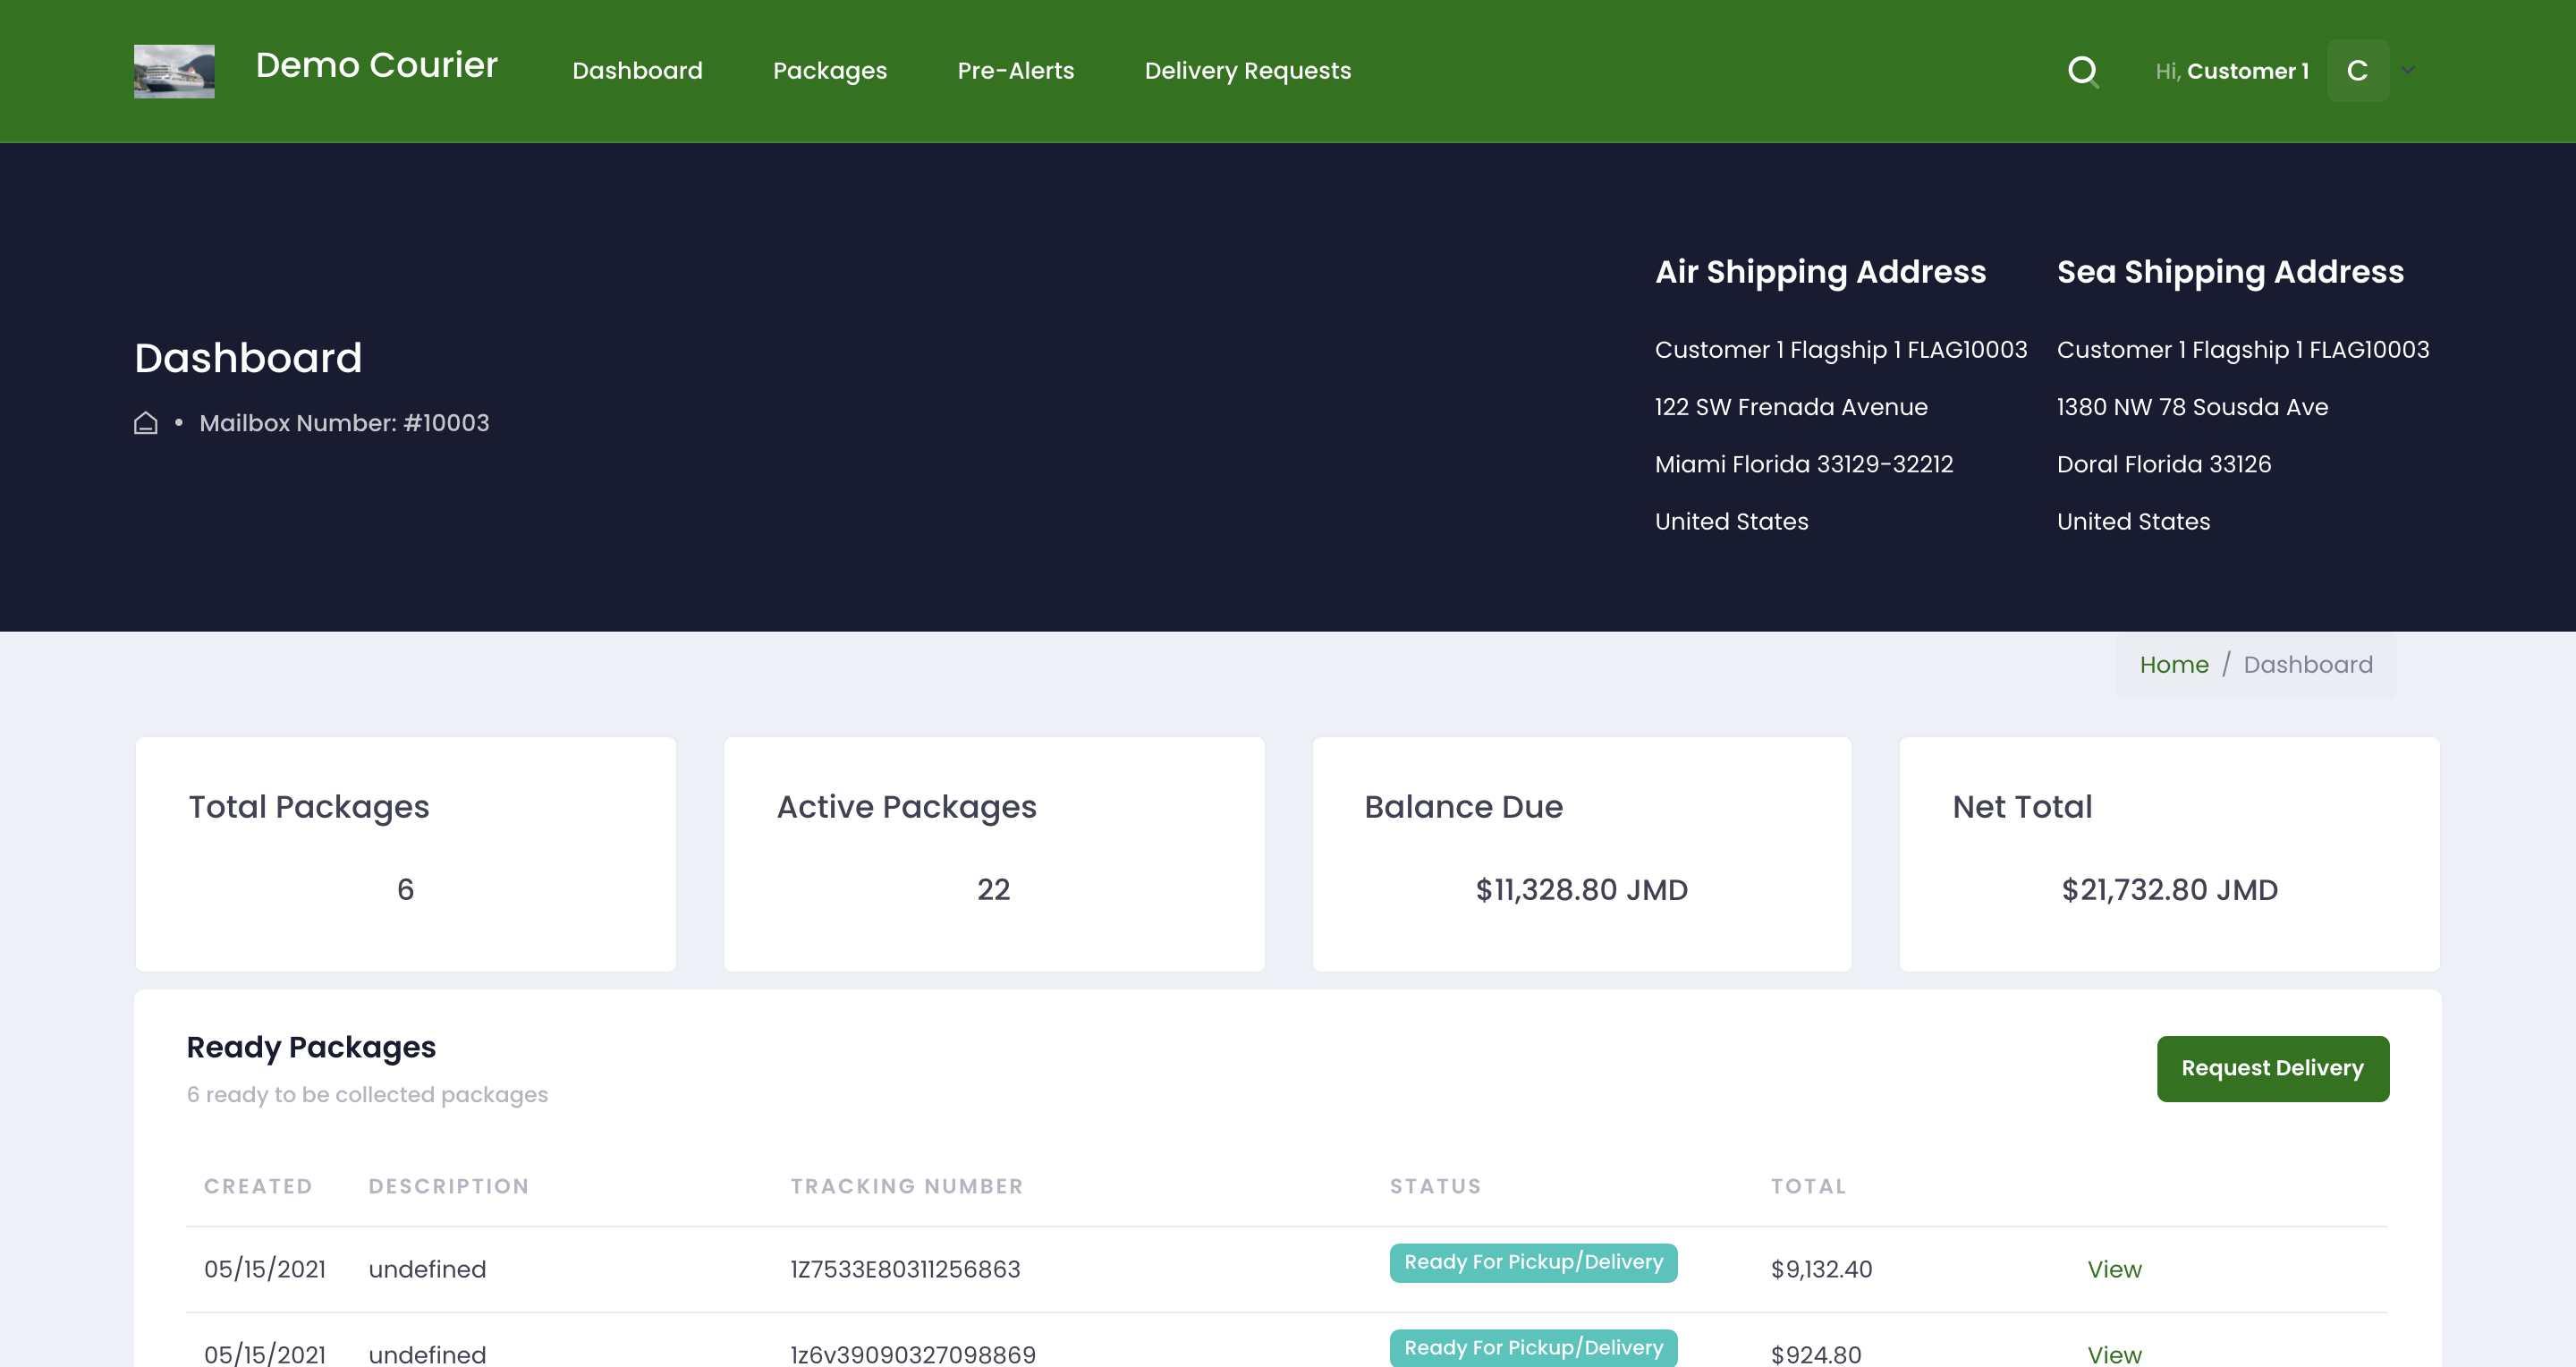This screenshot has height=1367, width=2576.
Task: Click the Total Packages card
Action: point(405,854)
